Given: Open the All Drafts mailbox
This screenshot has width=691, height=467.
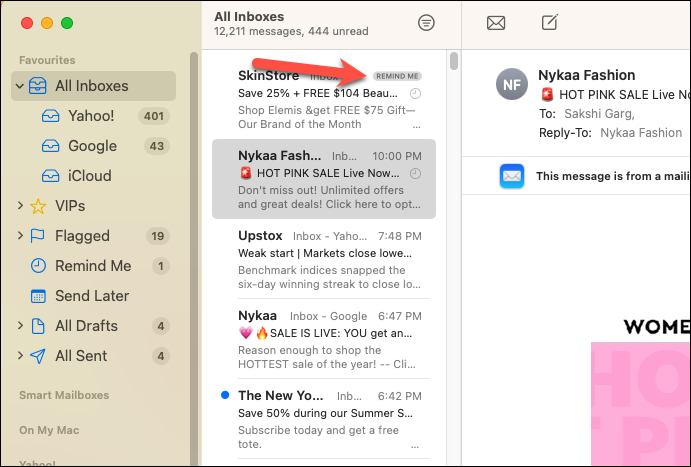Looking at the screenshot, I should (x=93, y=326).
